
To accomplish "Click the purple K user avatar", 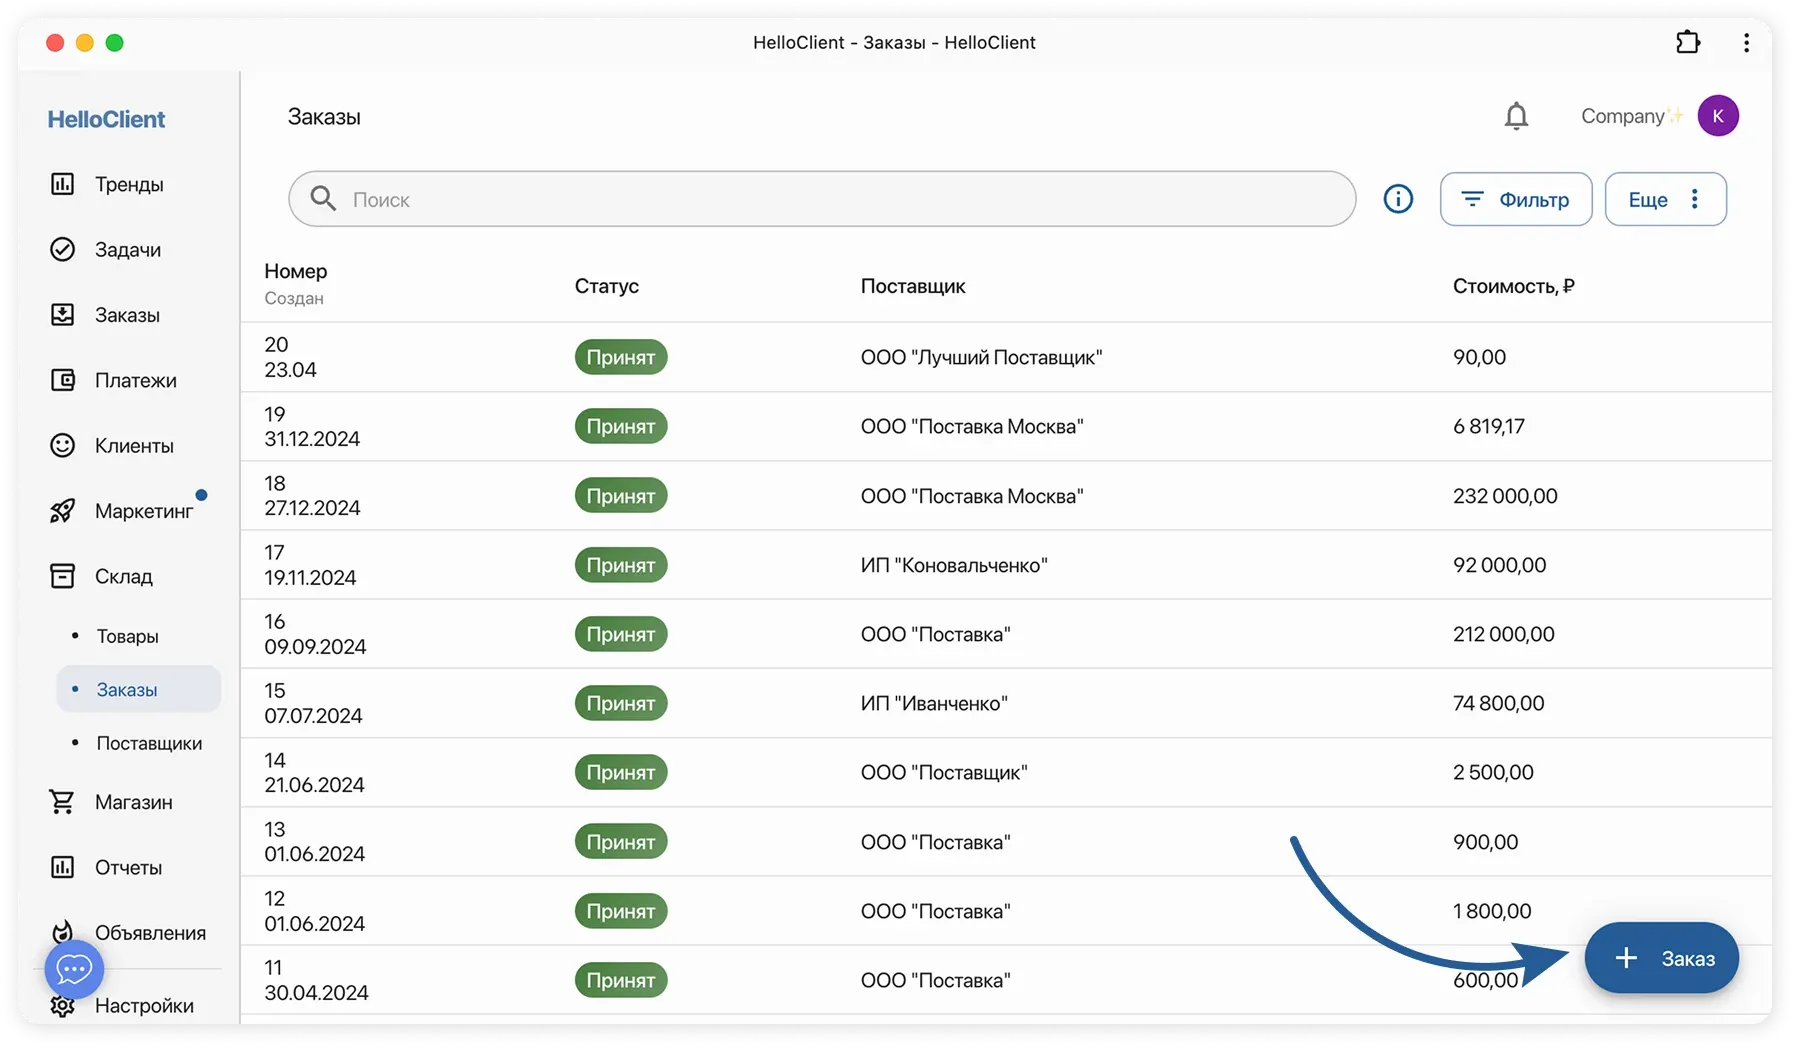I will [1717, 116].
